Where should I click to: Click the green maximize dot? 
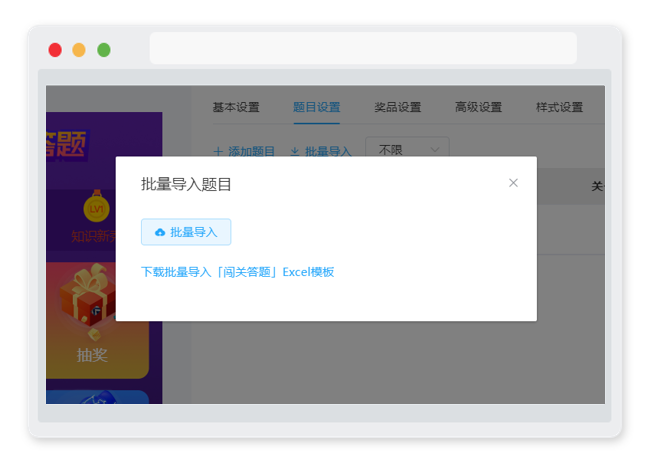(x=104, y=50)
